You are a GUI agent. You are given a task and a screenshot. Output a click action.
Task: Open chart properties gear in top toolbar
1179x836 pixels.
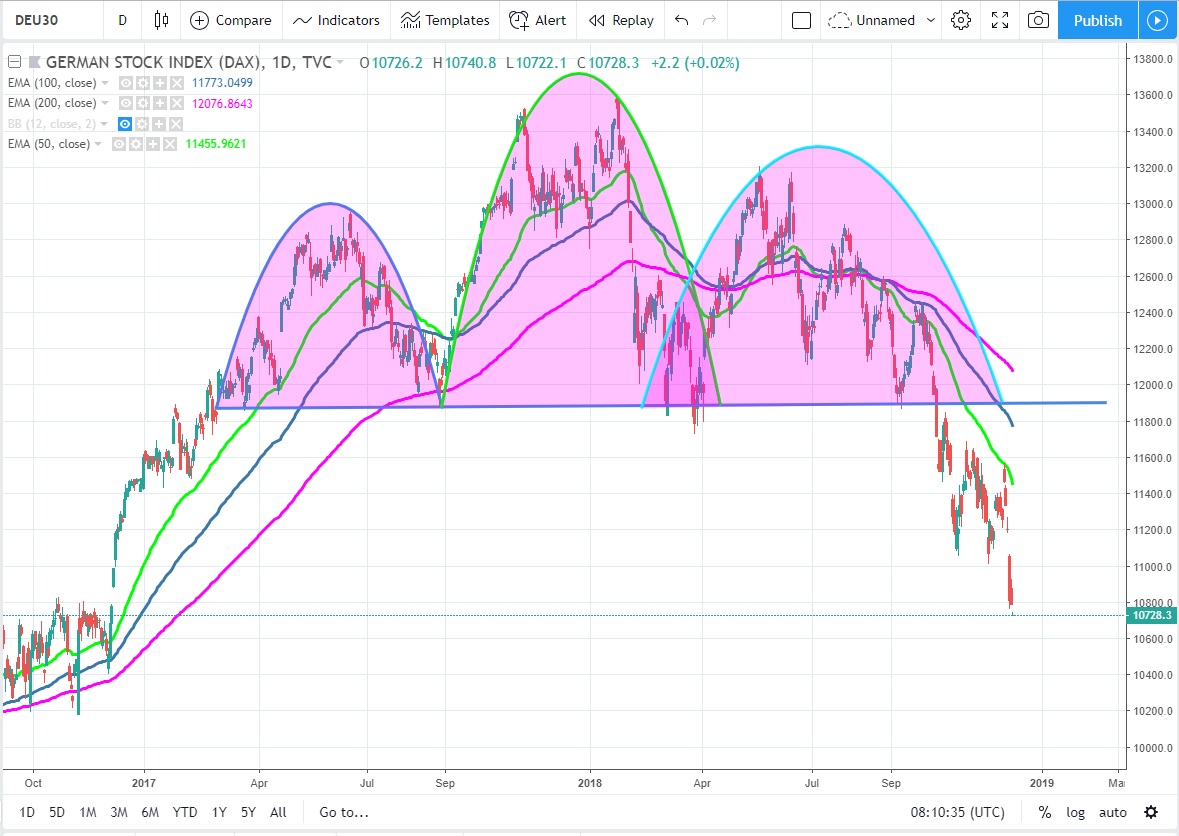(x=961, y=20)
